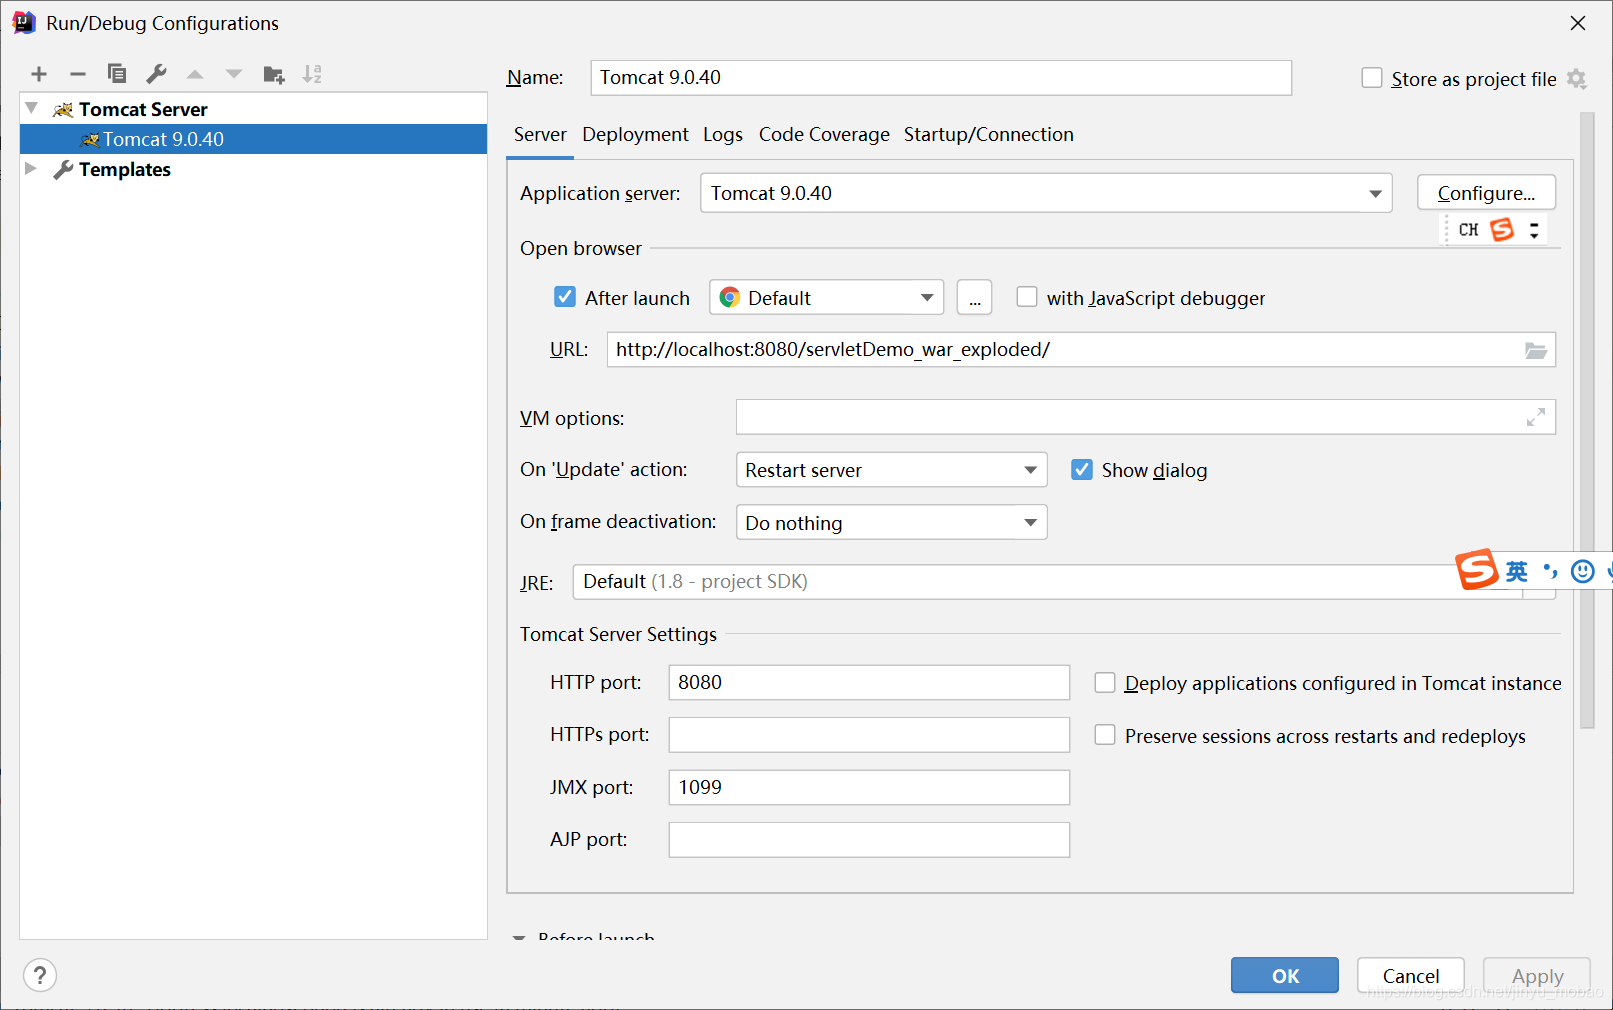Image resolution: width=1613 pixels, height=1010 pixels.
Task: Enable Preserve sessions across restarts and redeploys
Action: point(1105,735)
